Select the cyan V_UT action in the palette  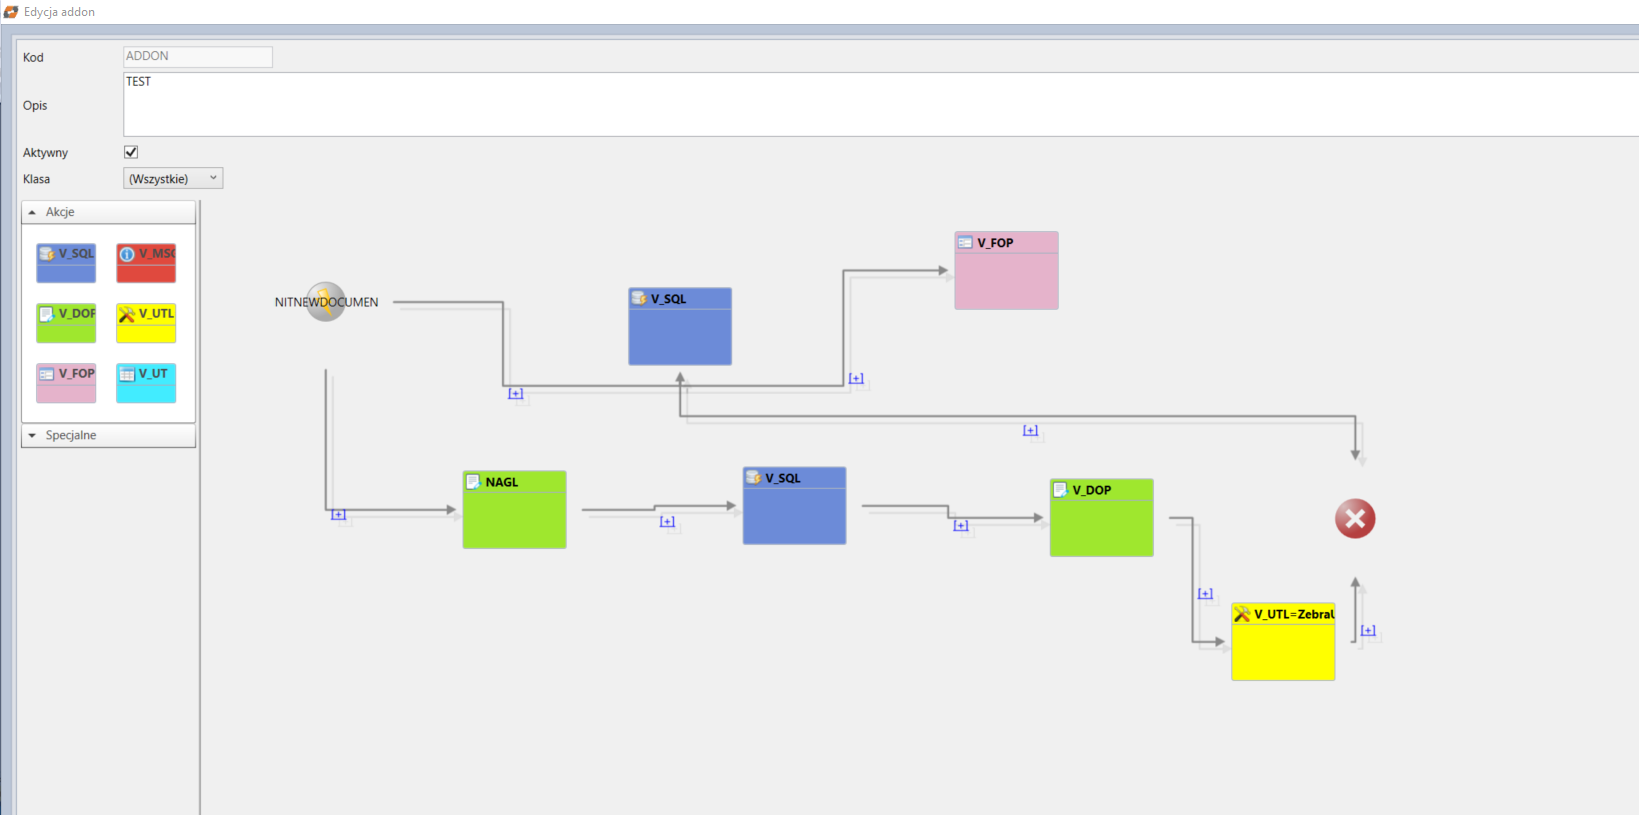146,383
